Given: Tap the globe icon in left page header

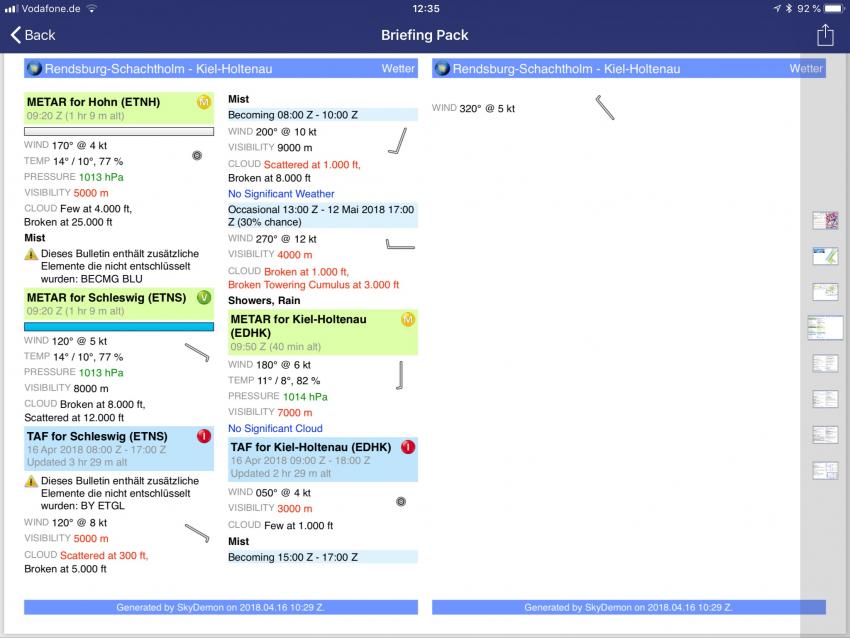Looking at the screenshot, I should (x=34, y=69).
